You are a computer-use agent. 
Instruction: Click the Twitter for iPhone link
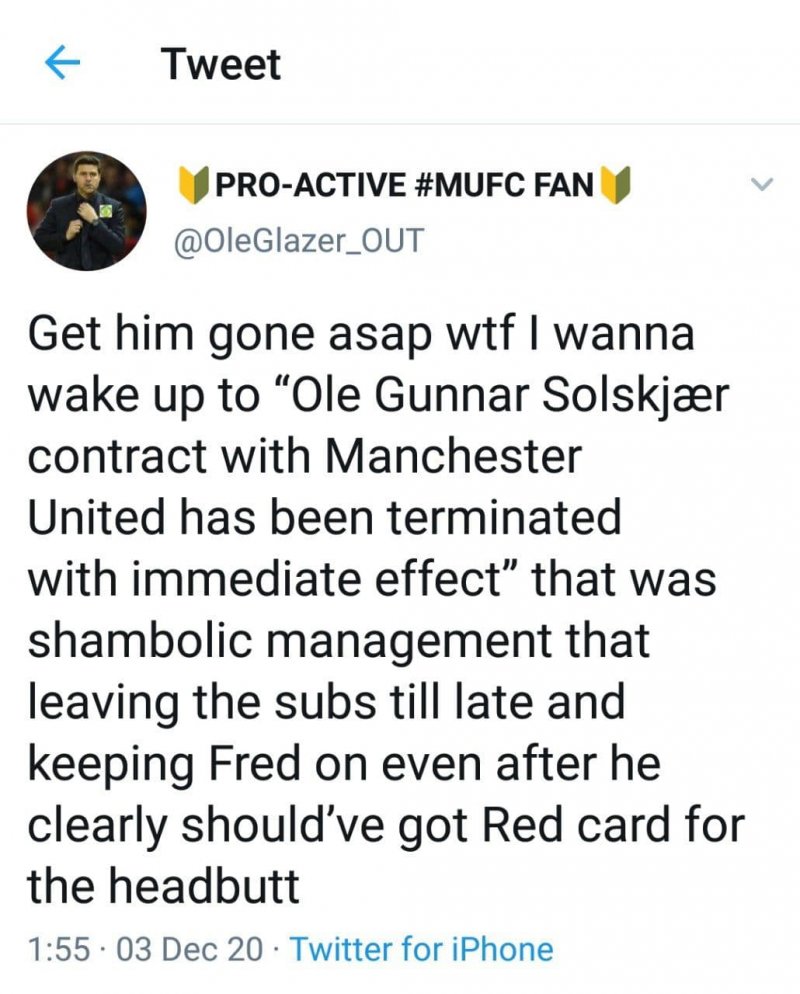pos(421,948)
